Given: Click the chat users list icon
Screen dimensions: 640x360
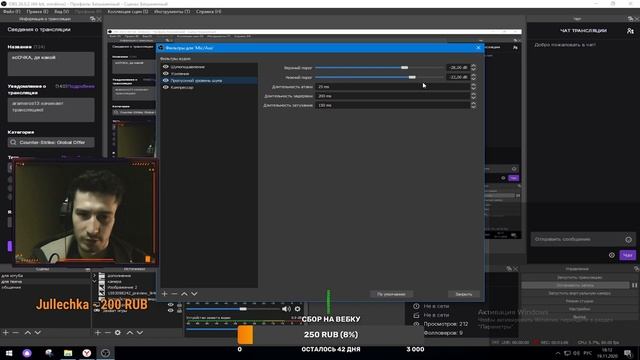Looking at the screenshot, I should 630,31.
